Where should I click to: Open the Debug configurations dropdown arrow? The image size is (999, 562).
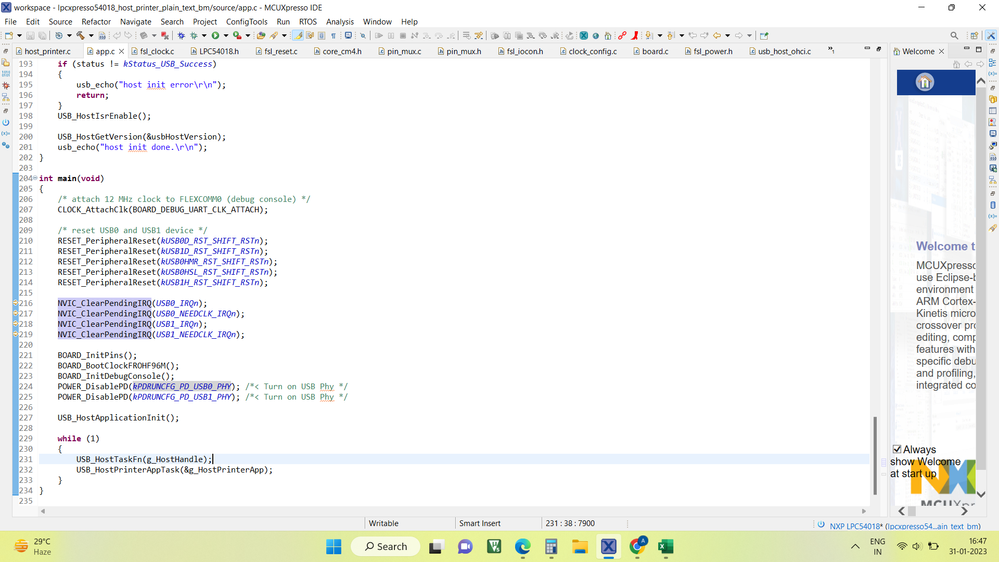point(204,36)
